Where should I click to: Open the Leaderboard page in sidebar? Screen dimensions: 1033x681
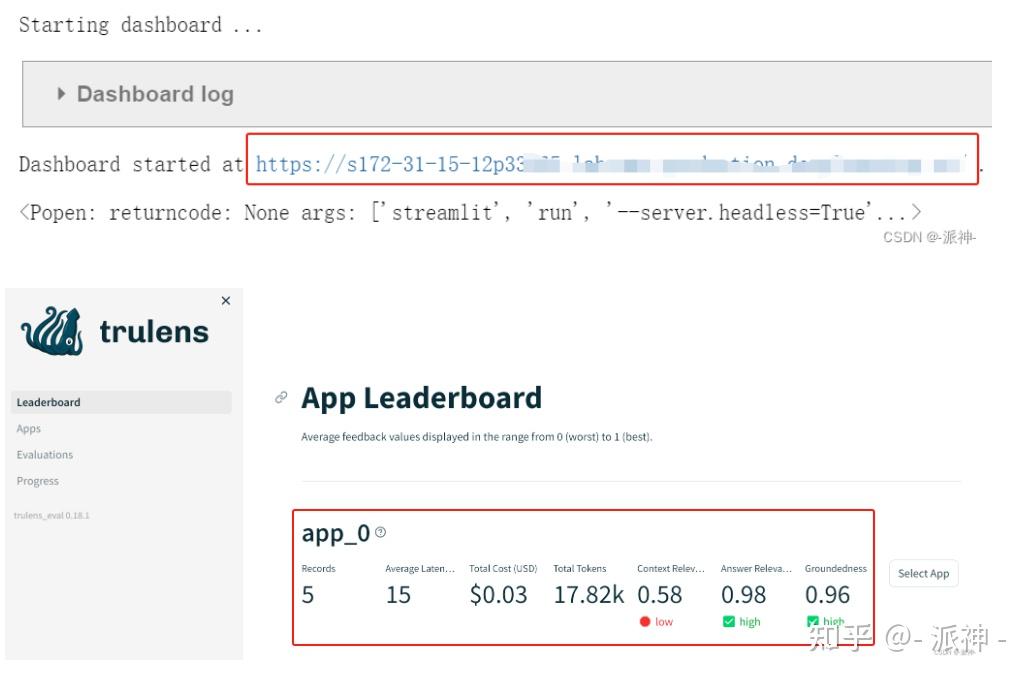49,403
